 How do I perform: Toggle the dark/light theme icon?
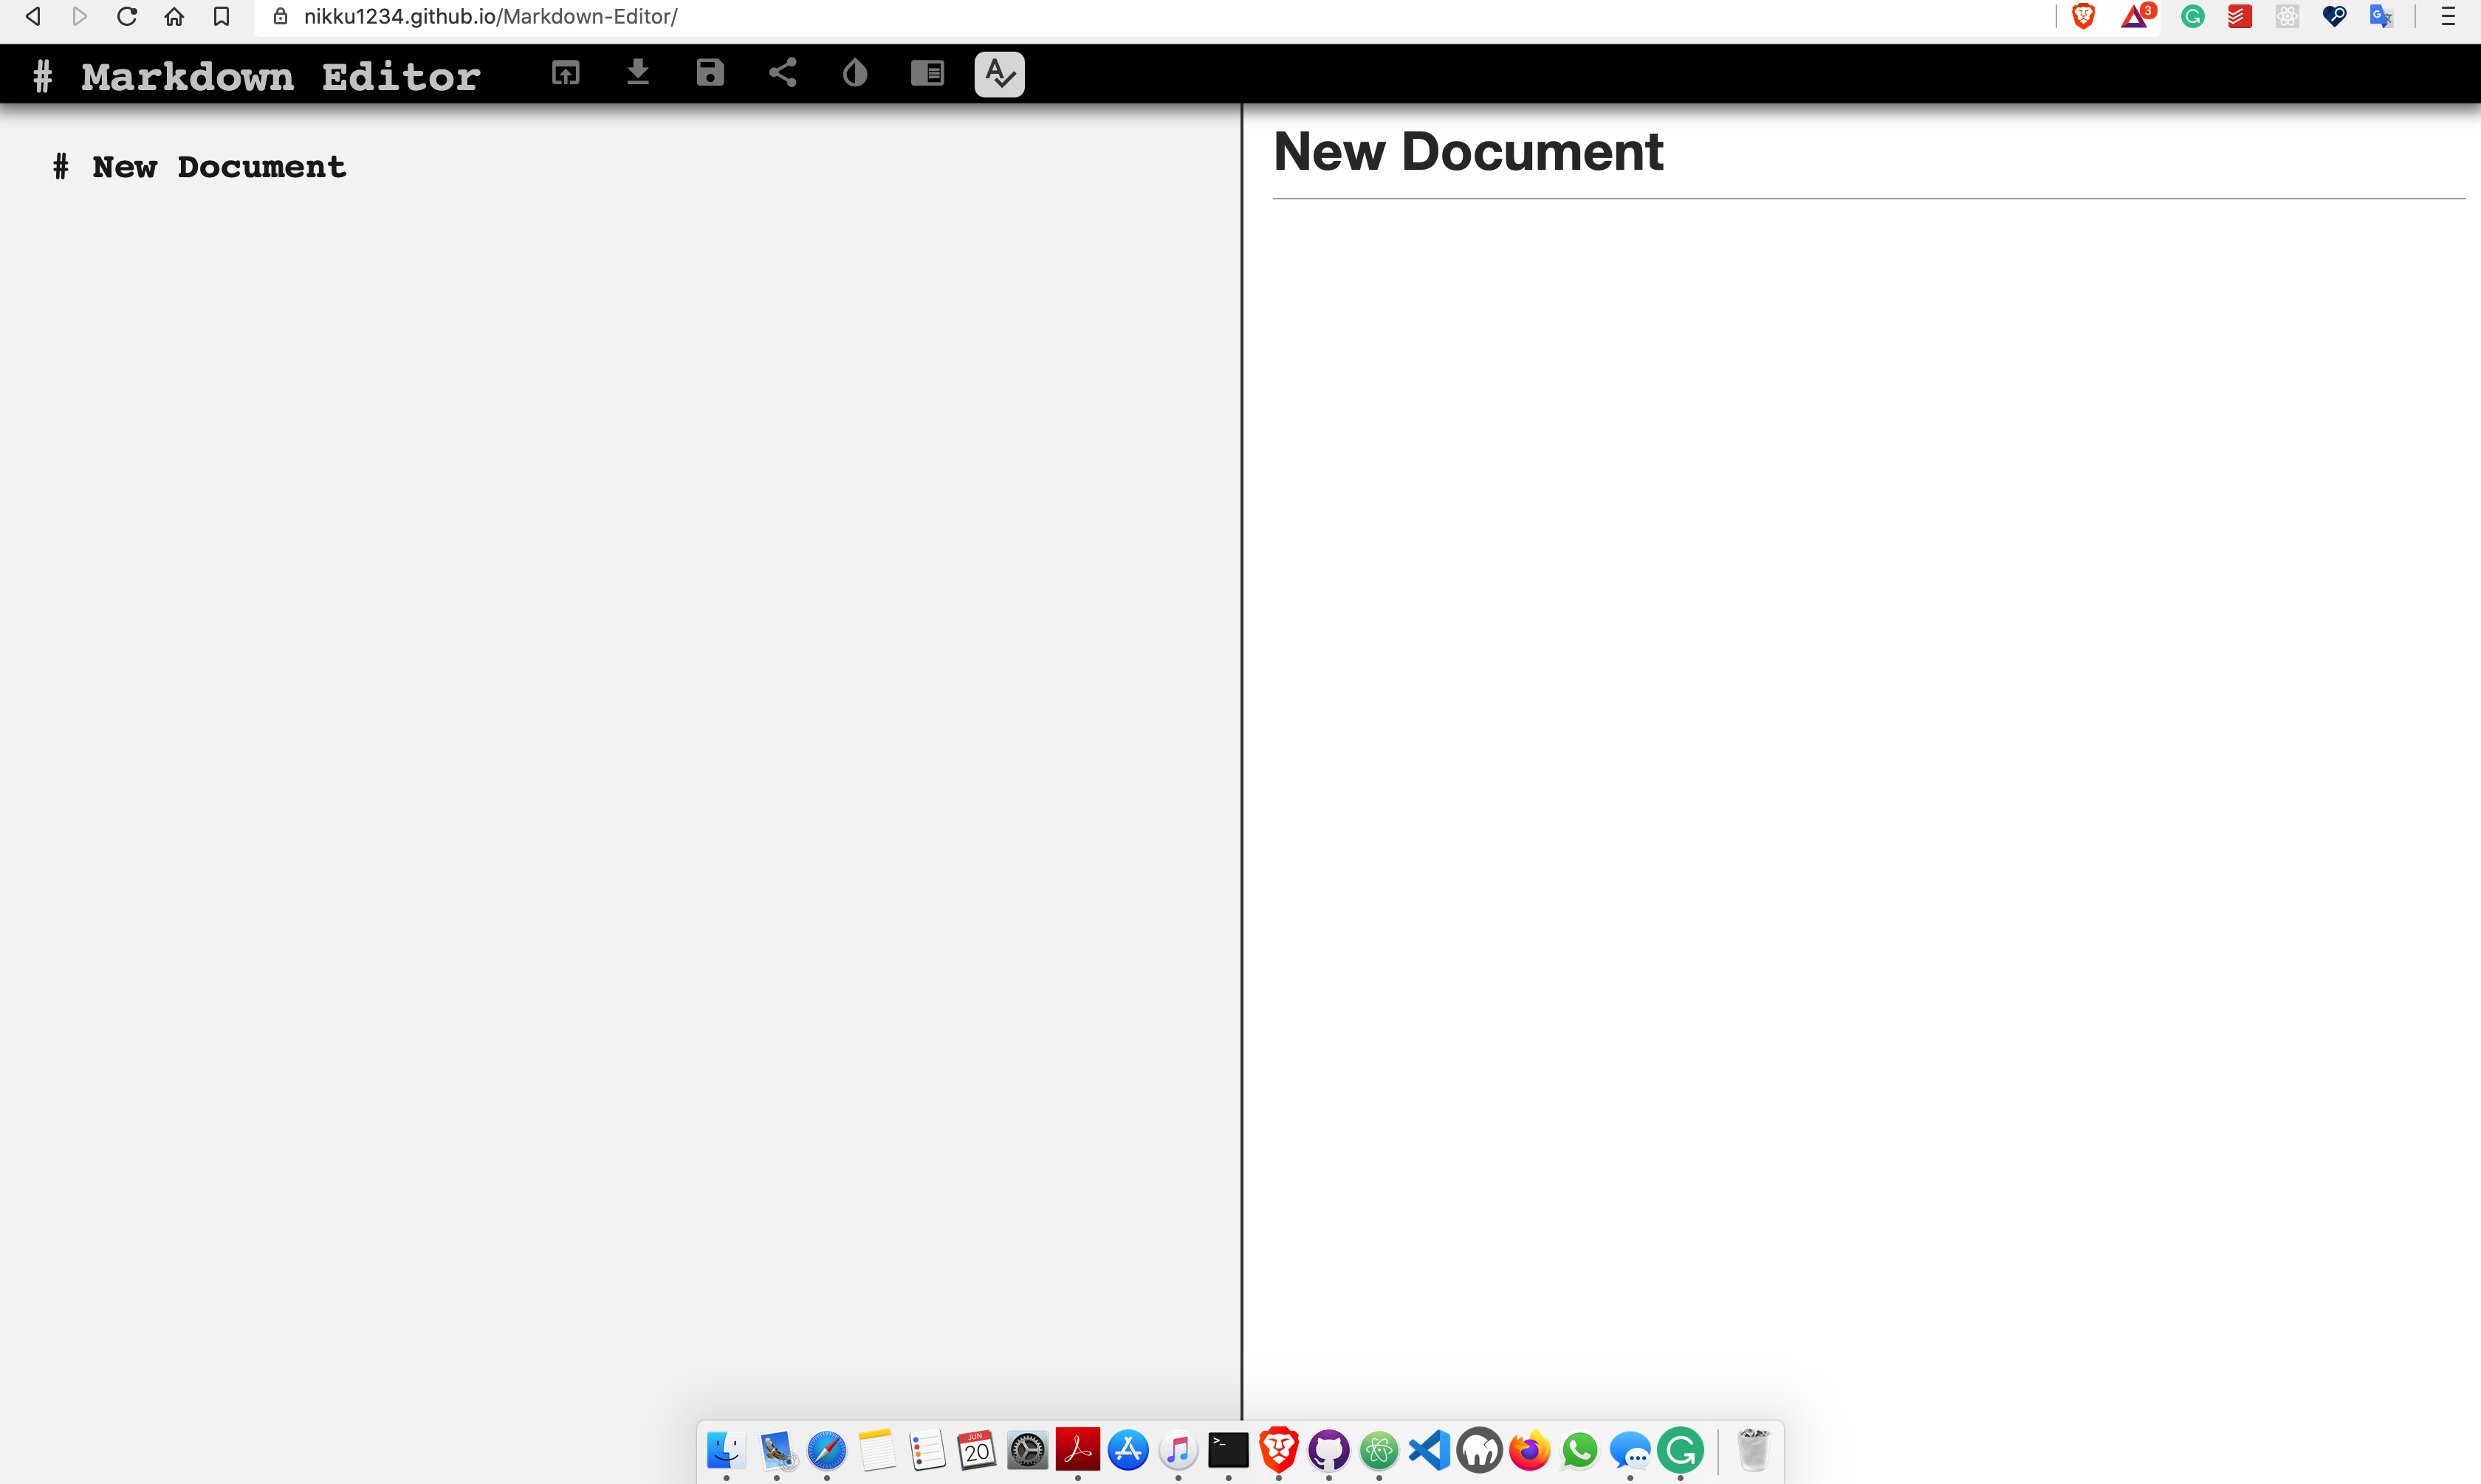pyautogui.click(x=853, y=72)
